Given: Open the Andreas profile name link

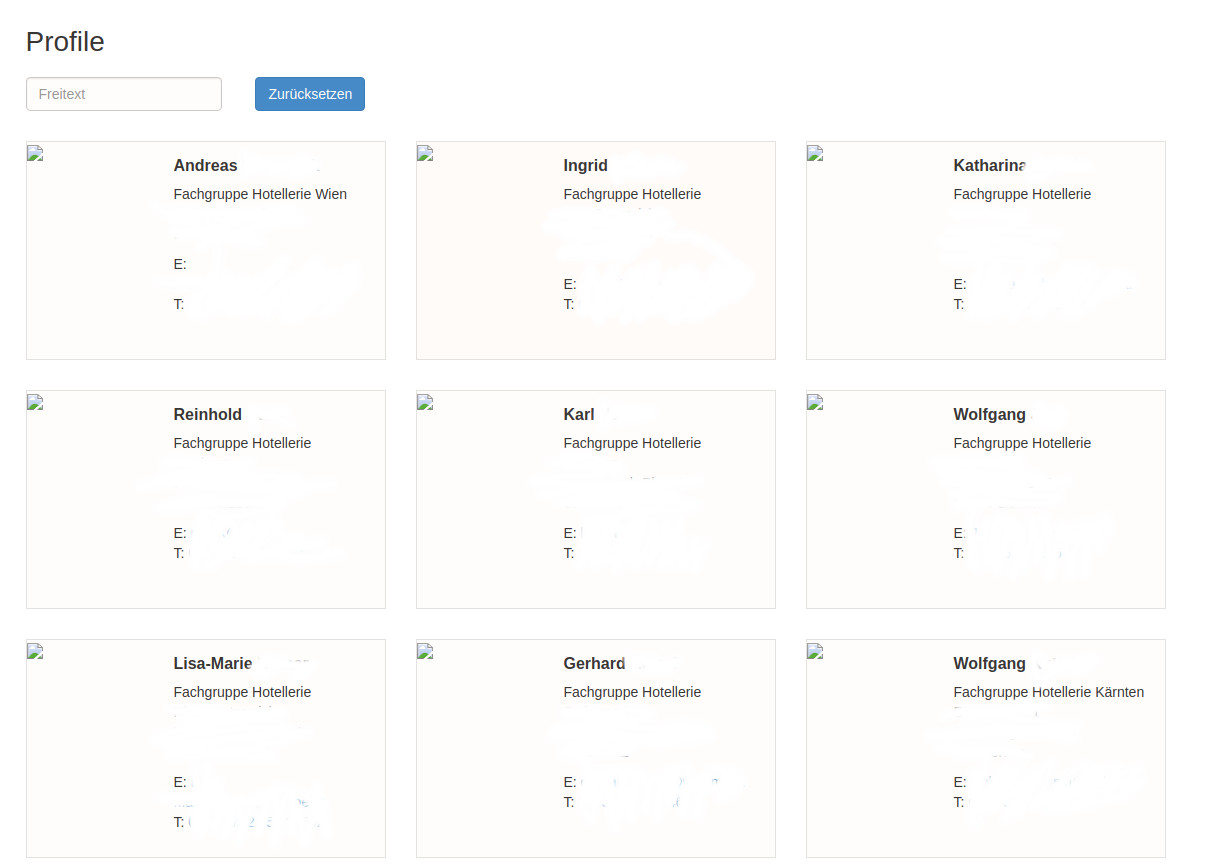Looking at the screenshot, I should [205, 166].
